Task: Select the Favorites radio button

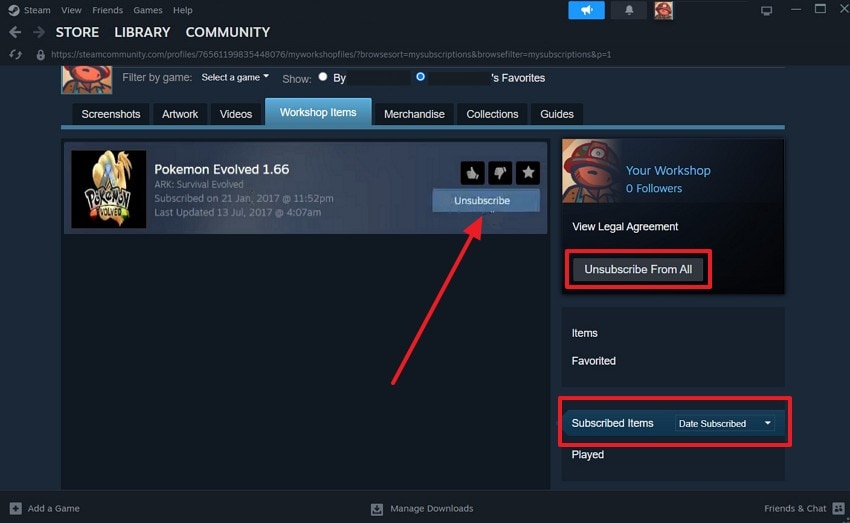Action: [420, 77]
